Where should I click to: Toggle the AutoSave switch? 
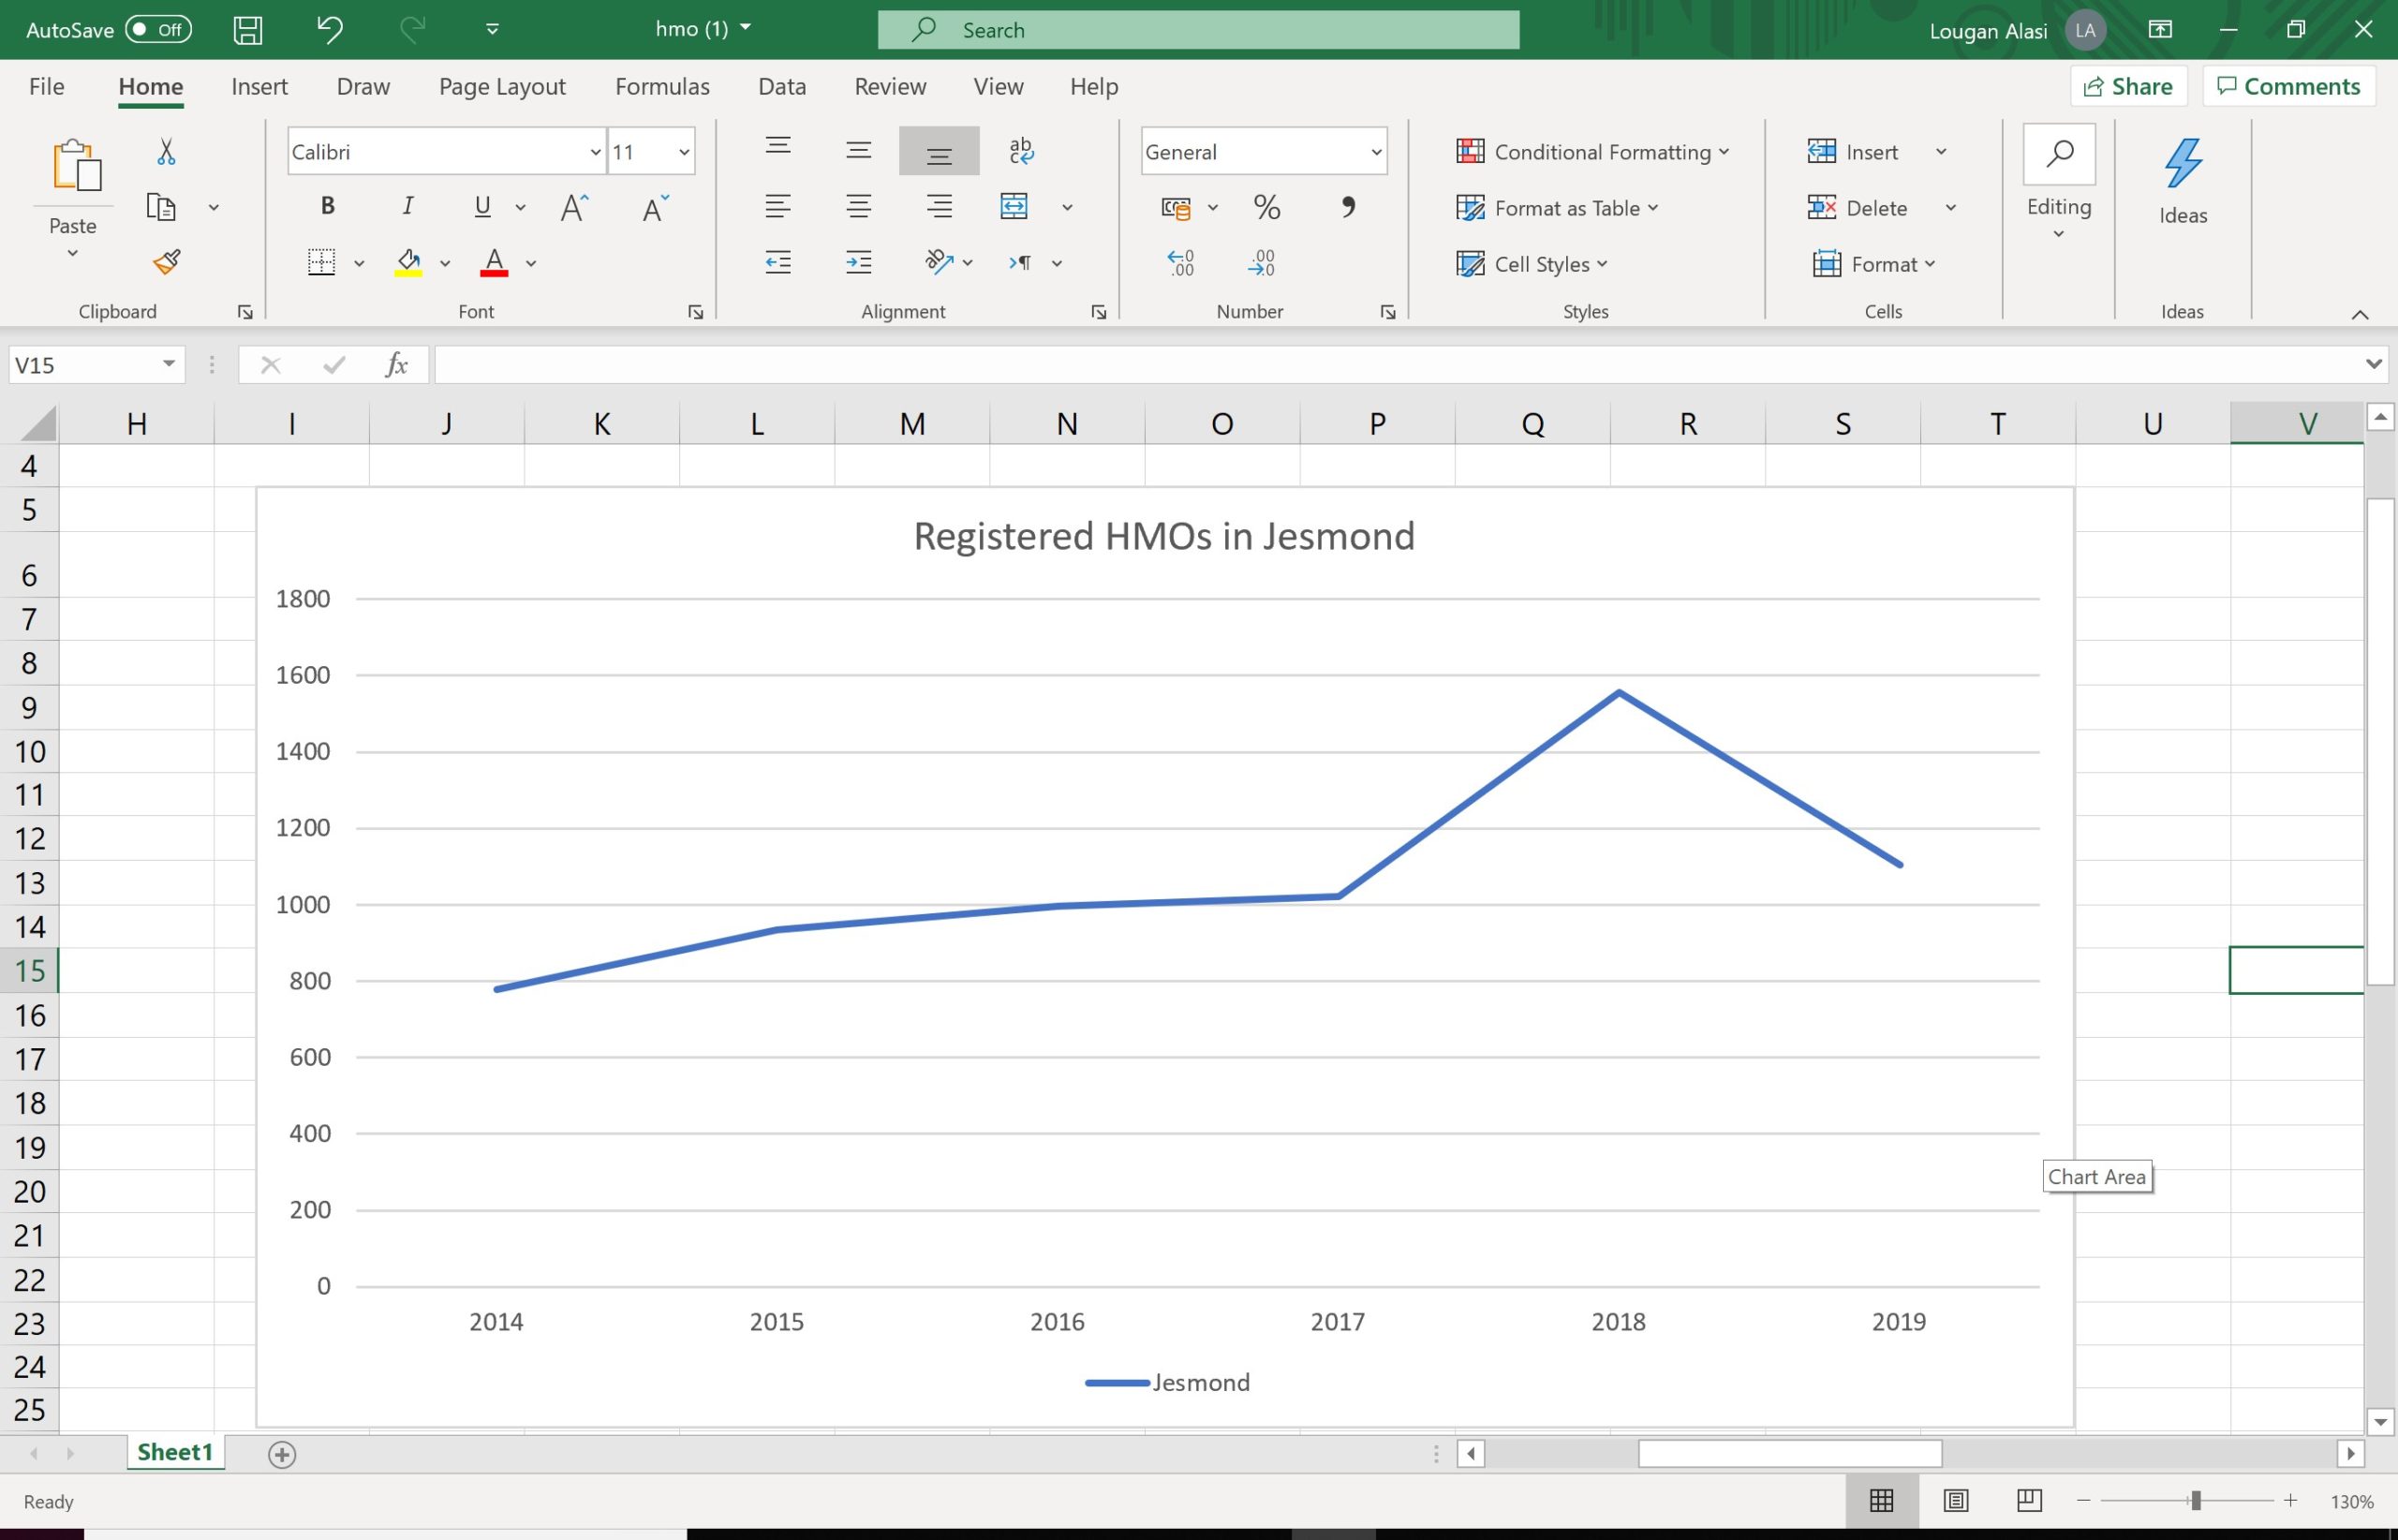158,30
